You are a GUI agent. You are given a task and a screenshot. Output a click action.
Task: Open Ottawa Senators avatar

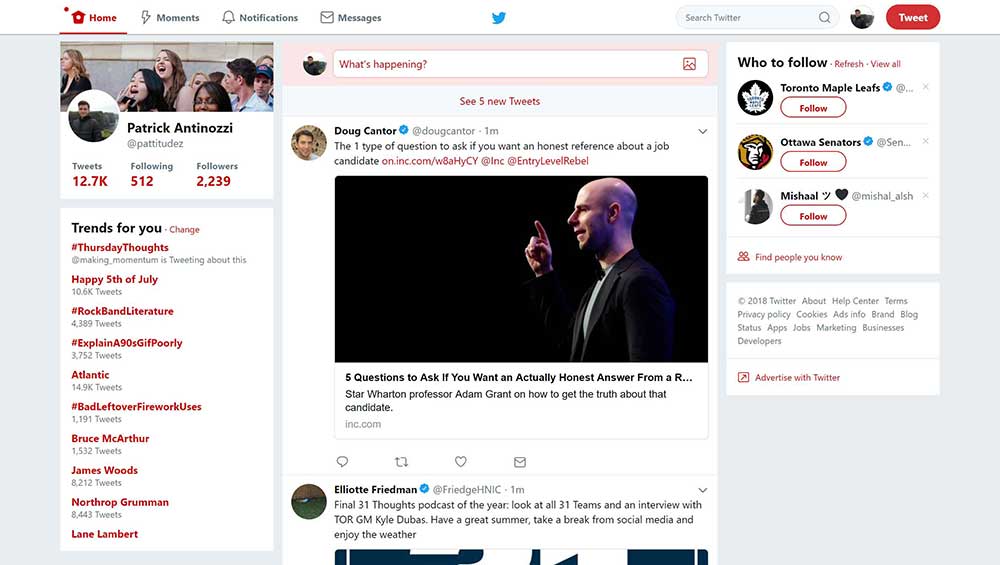click(x=755, y=152)
